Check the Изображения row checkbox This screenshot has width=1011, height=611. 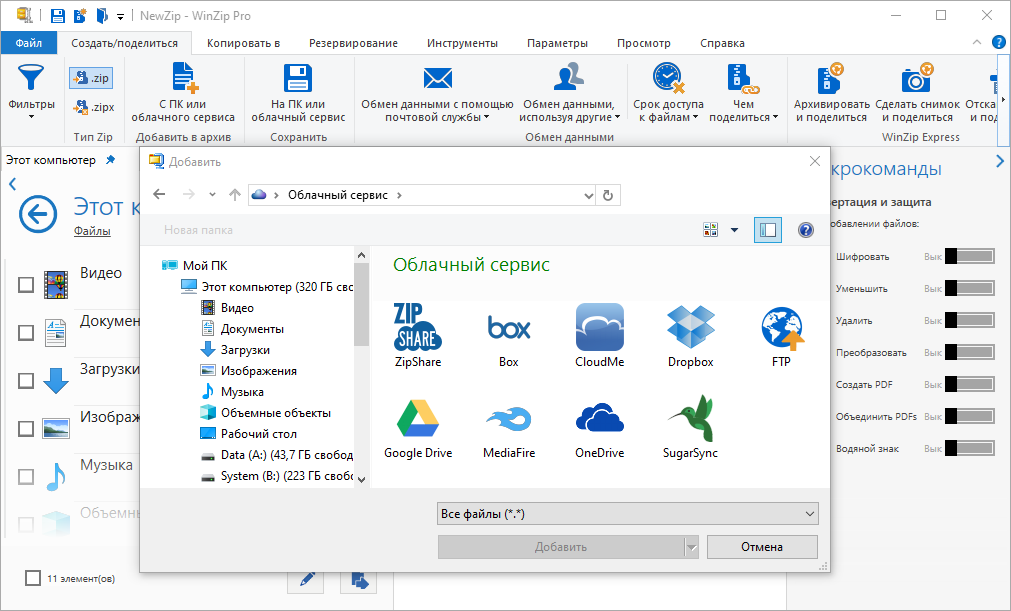(x=26, y=429)
